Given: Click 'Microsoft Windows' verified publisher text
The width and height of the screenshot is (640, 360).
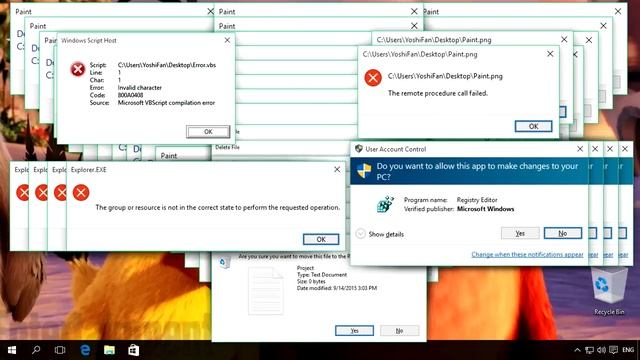Looking at the screenshot, I should point(485,209).
